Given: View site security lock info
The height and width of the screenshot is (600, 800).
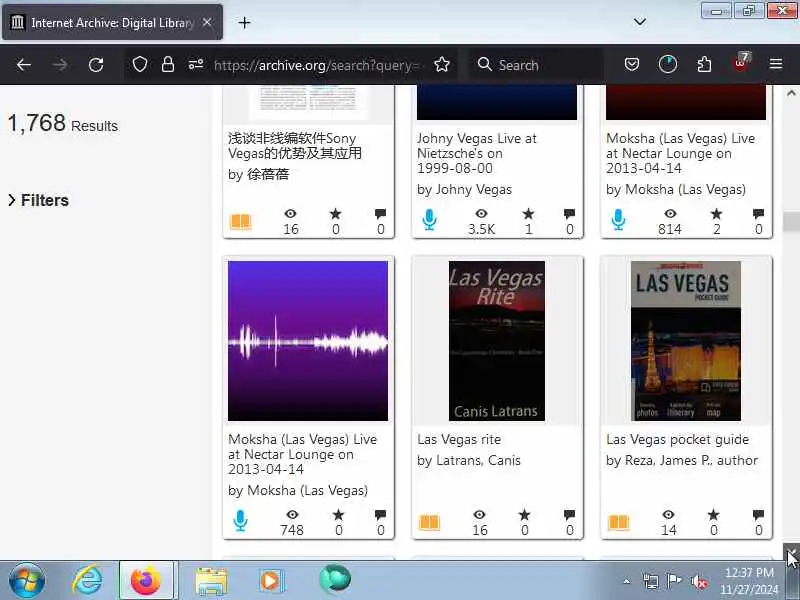Looking at the screenshot, I should pyautogui.click(x=168, y=65).
